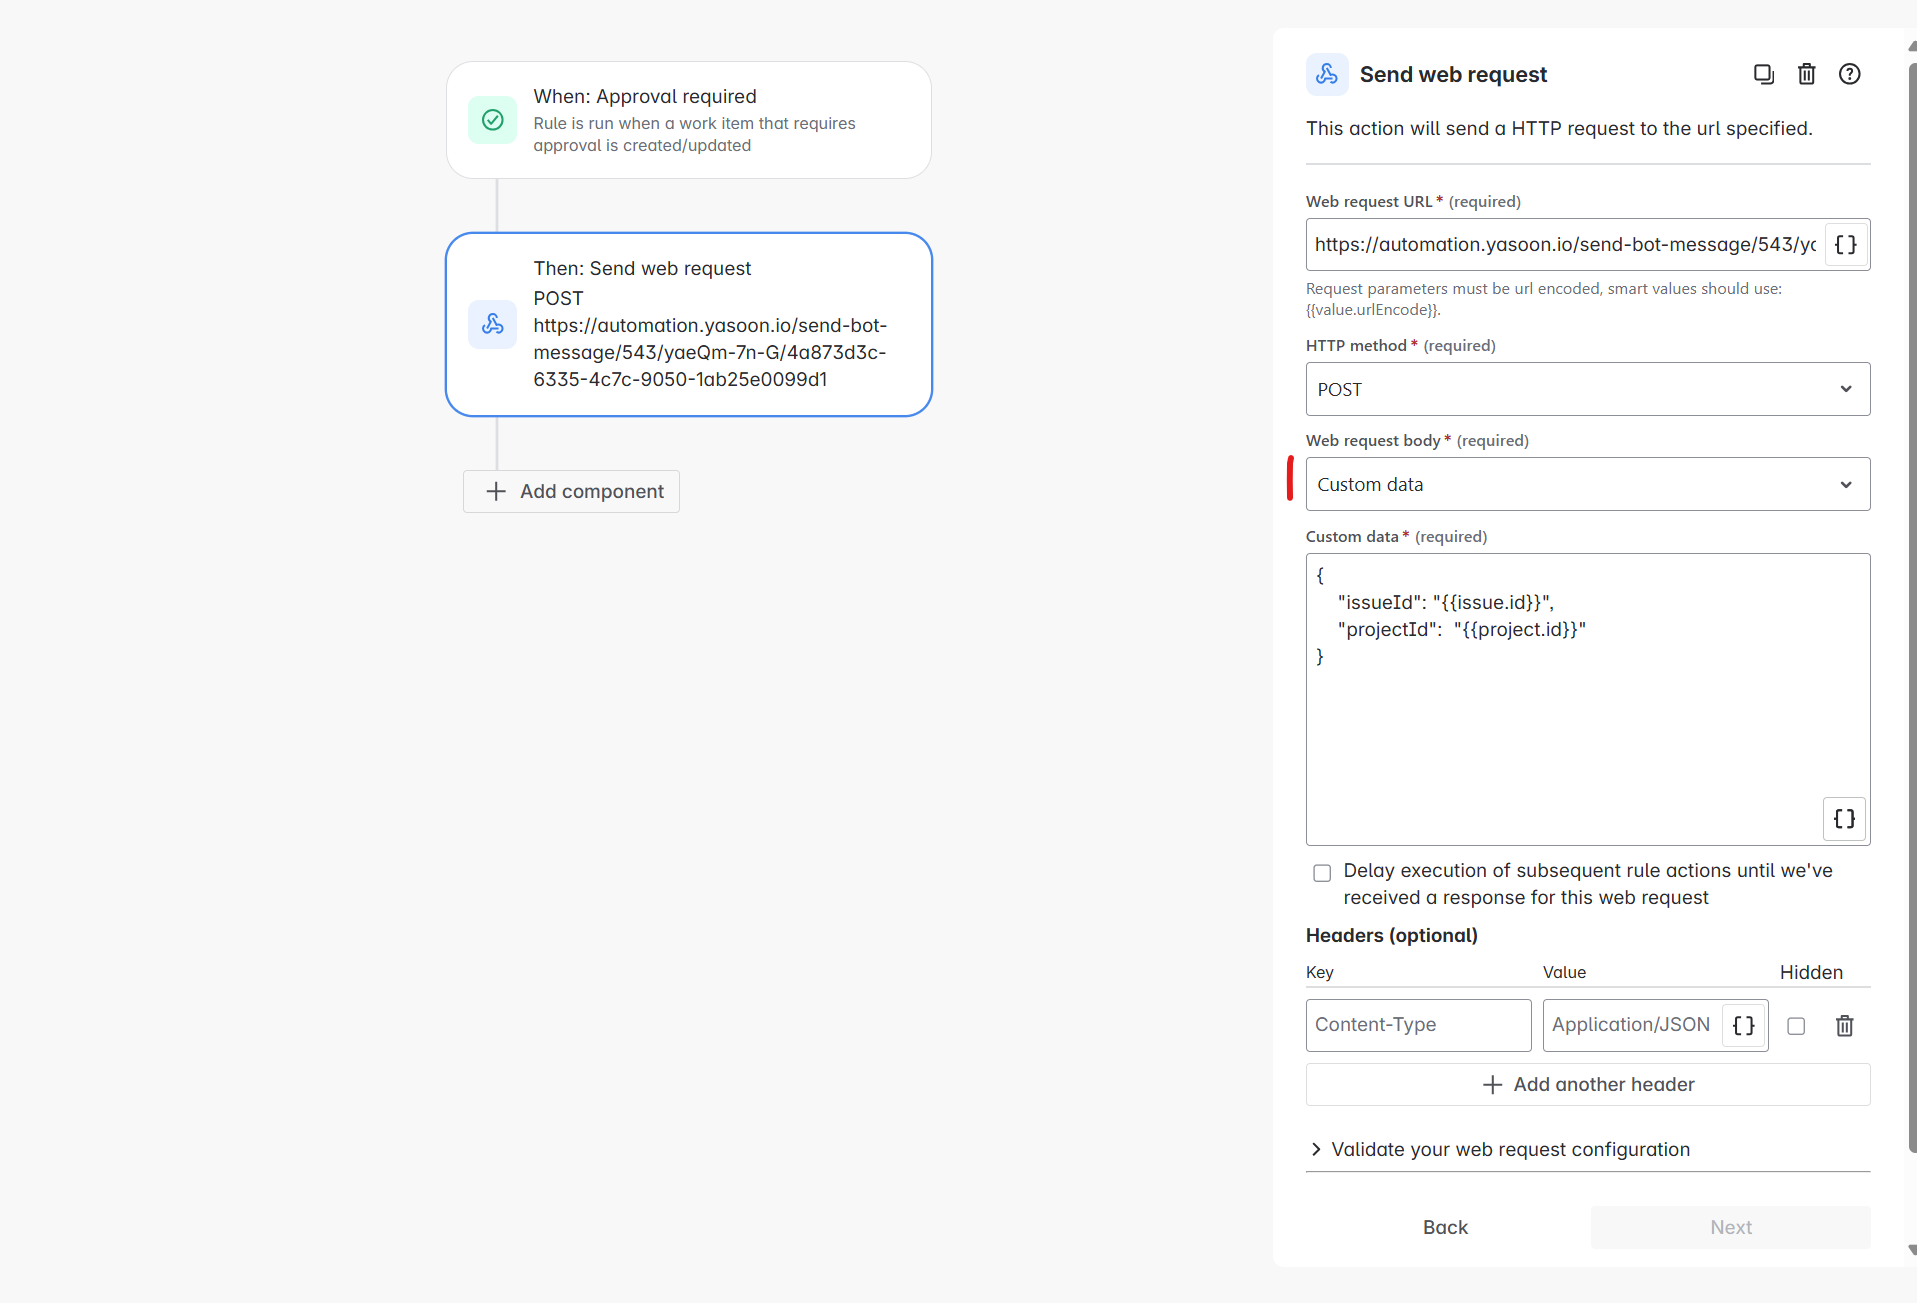Delete the Send web request action

1806,74
